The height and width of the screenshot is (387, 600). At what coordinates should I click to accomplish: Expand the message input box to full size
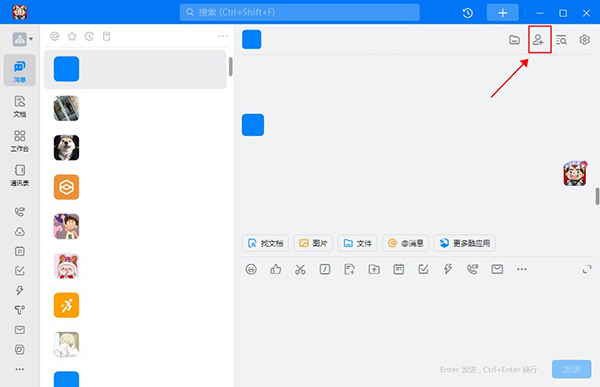[587, 269]
